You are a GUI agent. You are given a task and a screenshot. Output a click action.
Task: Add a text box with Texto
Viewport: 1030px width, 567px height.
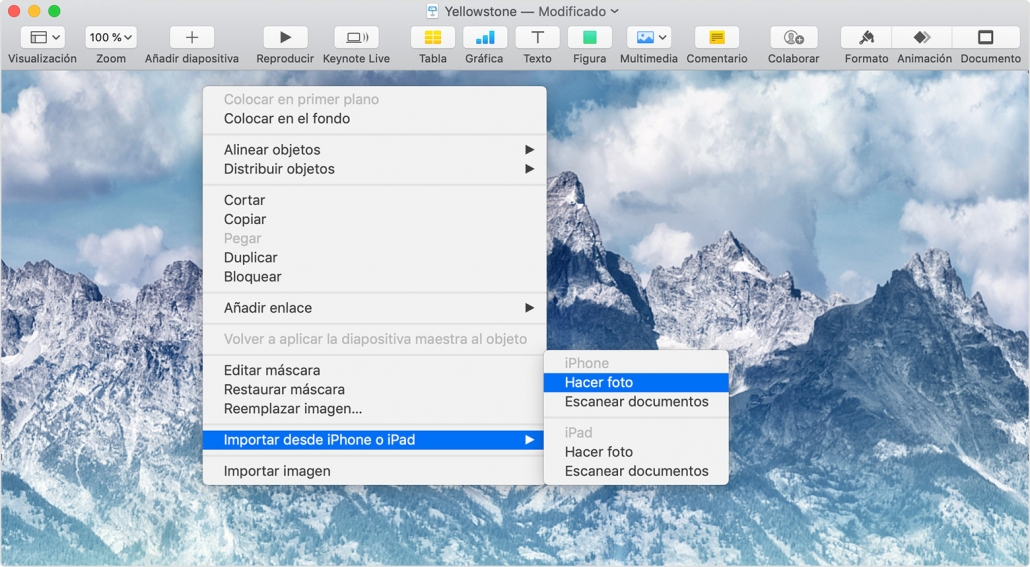(x=537, y=37)
